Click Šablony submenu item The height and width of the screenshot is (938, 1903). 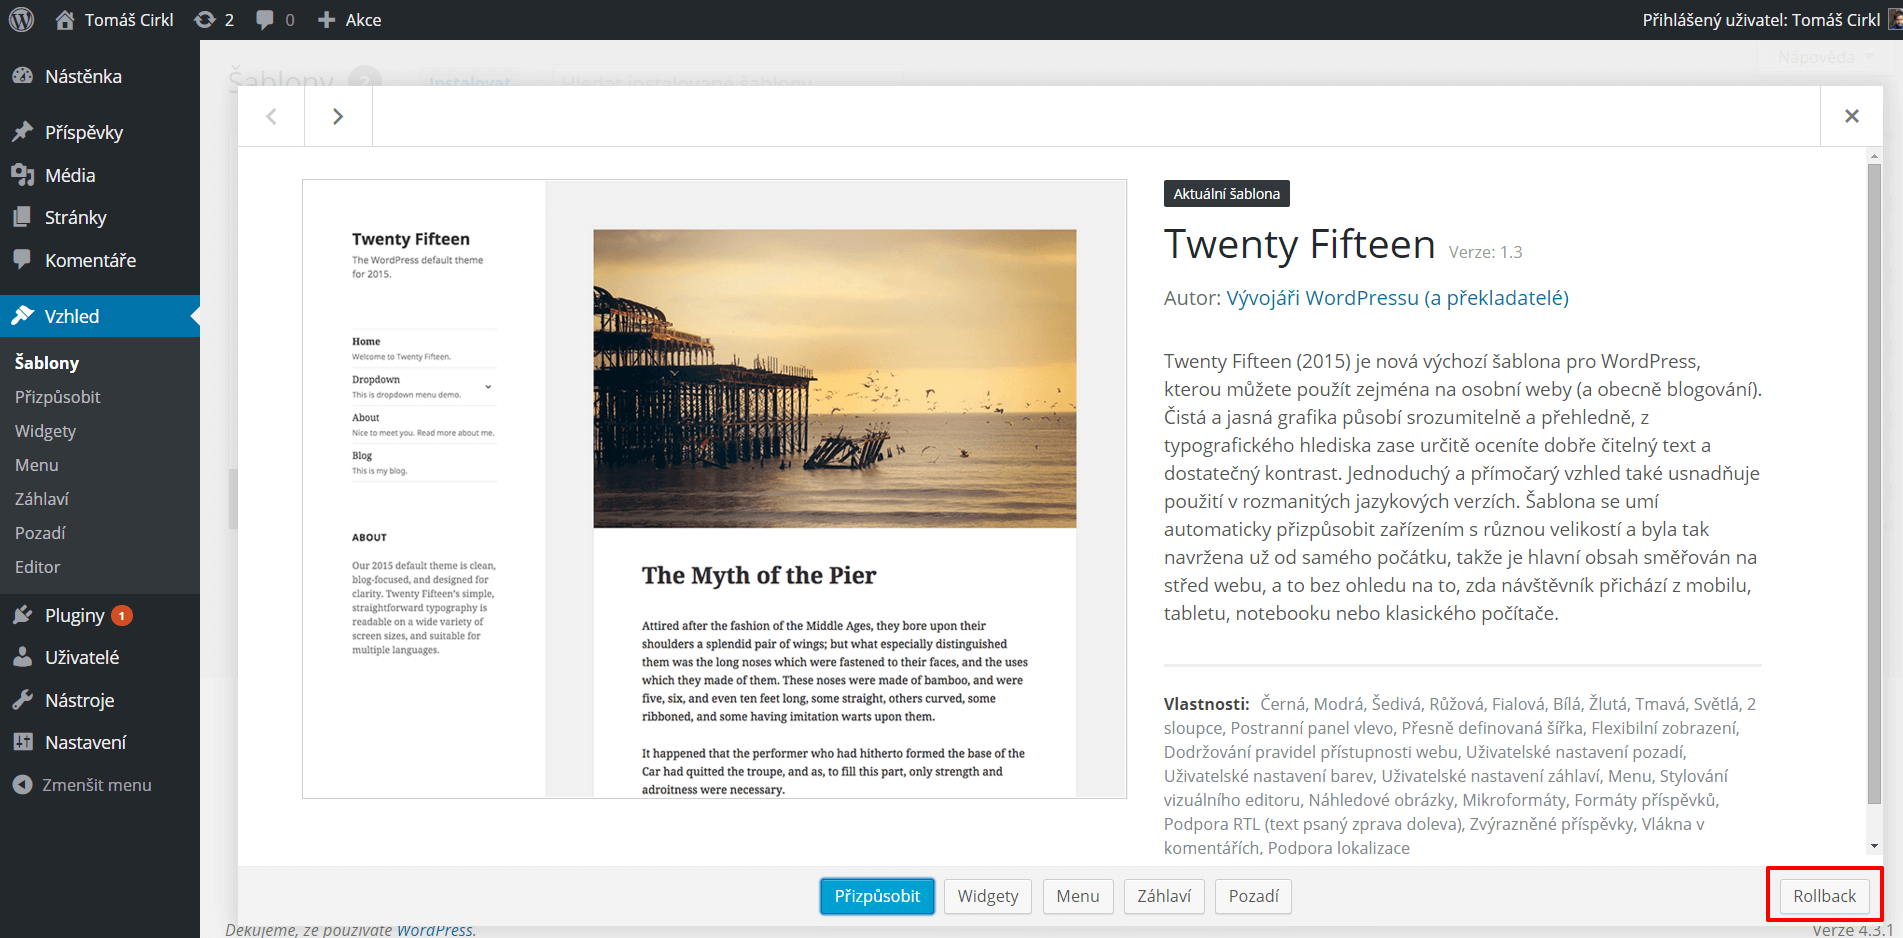point(47,363)
